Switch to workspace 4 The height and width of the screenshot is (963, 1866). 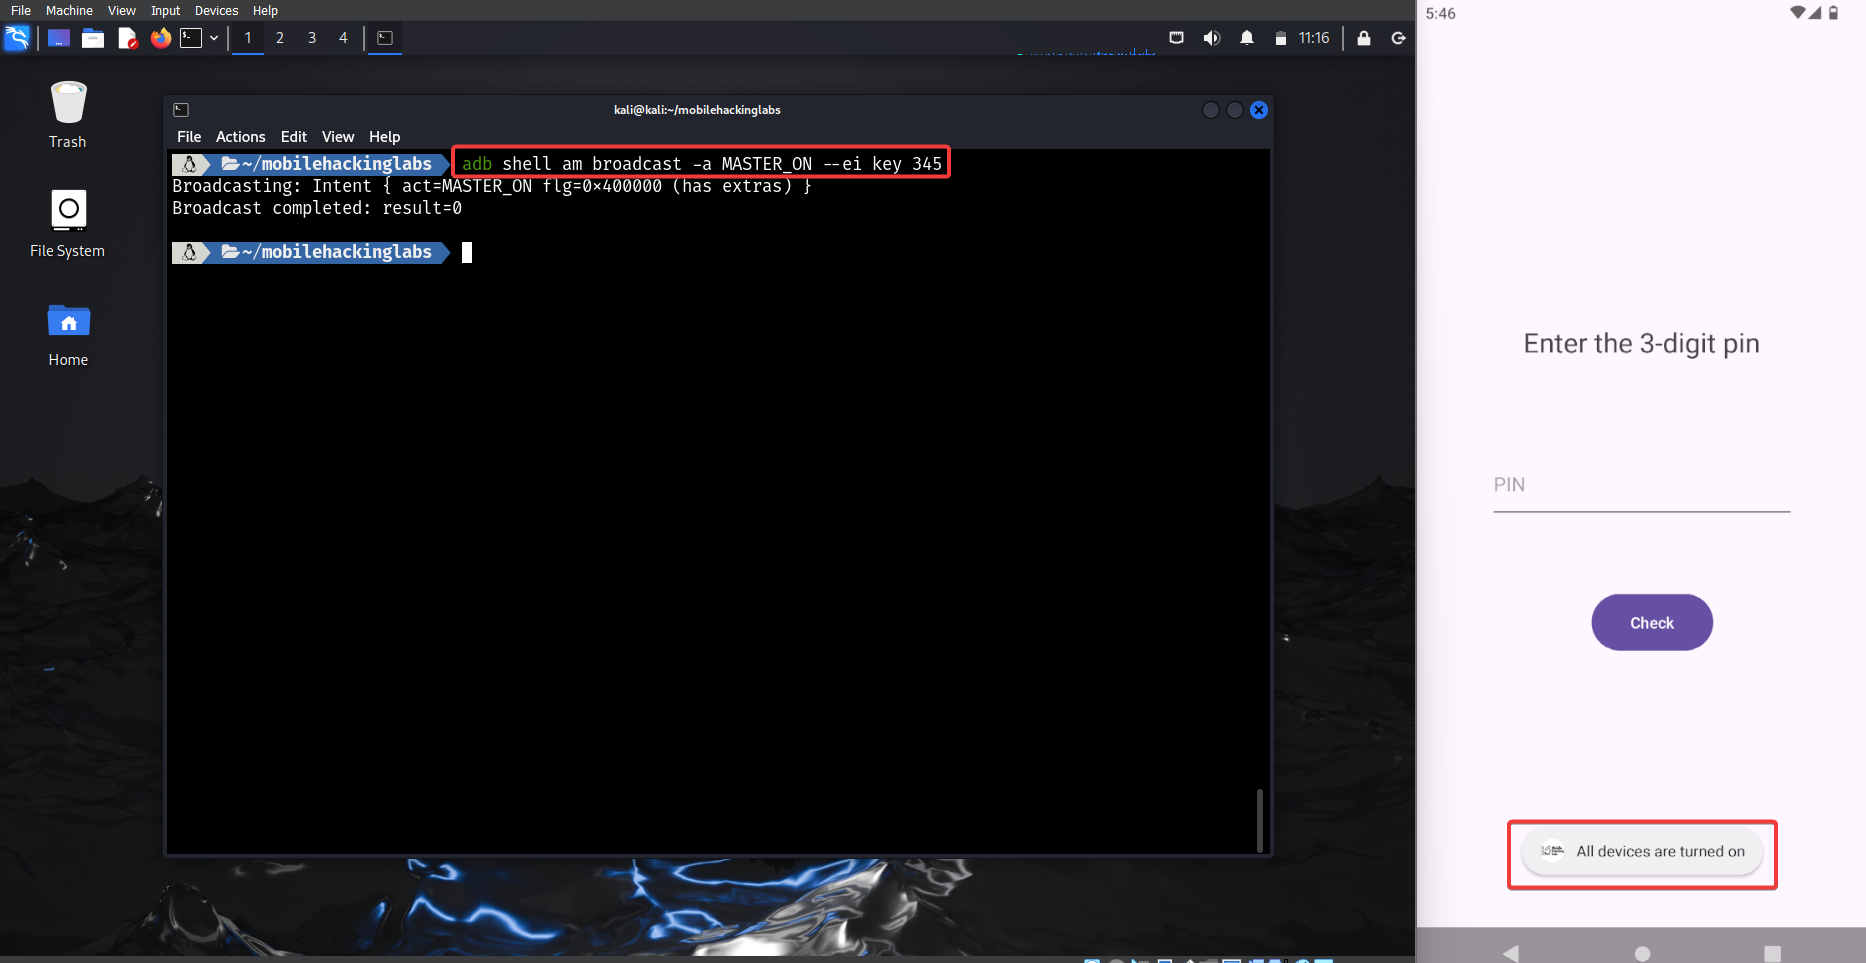(343, 38)
